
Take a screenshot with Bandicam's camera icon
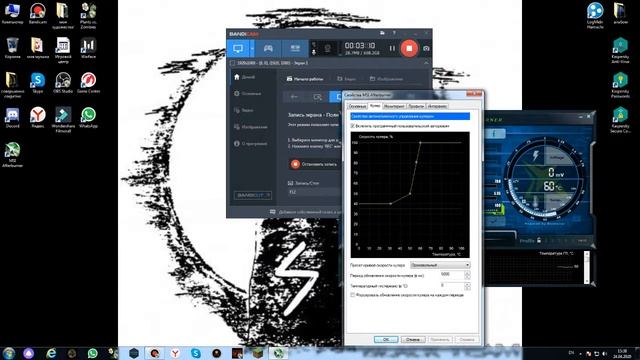426,49
